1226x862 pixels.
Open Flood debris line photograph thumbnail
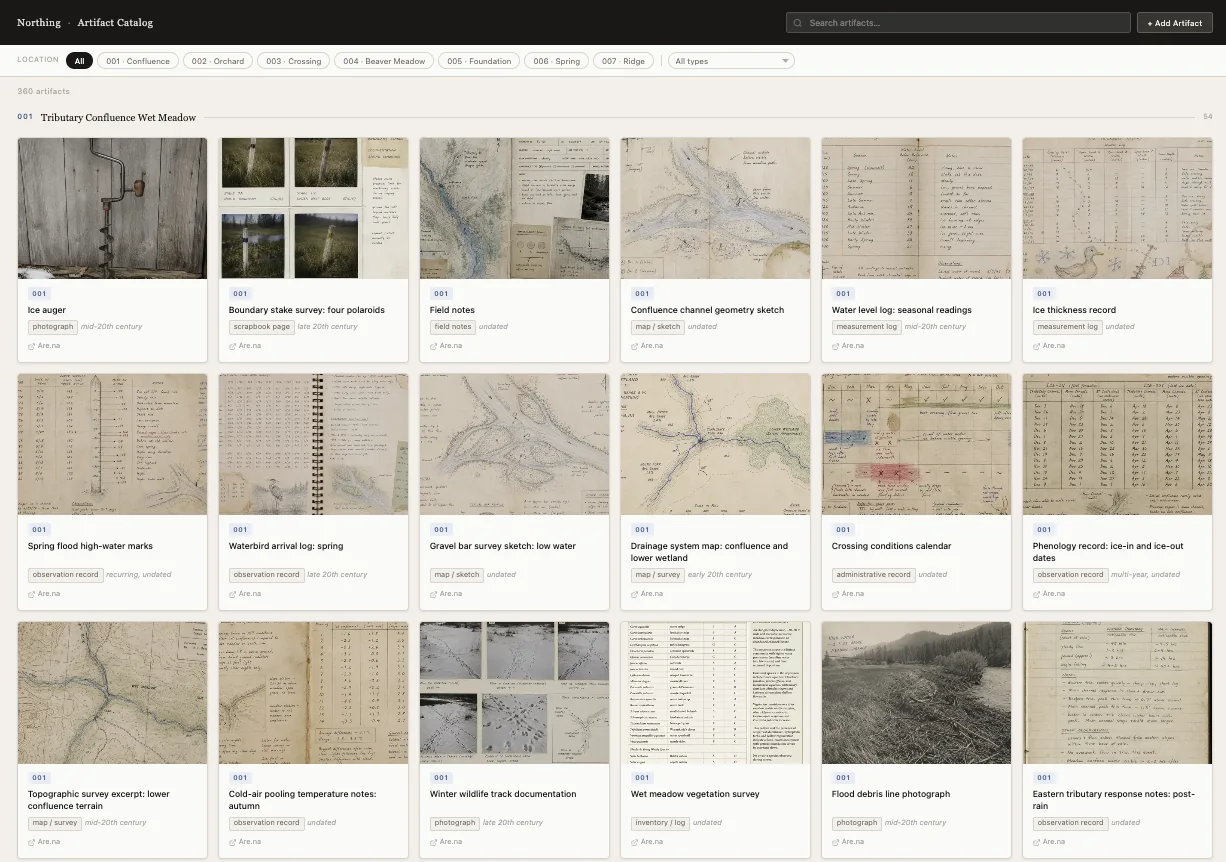(x=916, y=692)
